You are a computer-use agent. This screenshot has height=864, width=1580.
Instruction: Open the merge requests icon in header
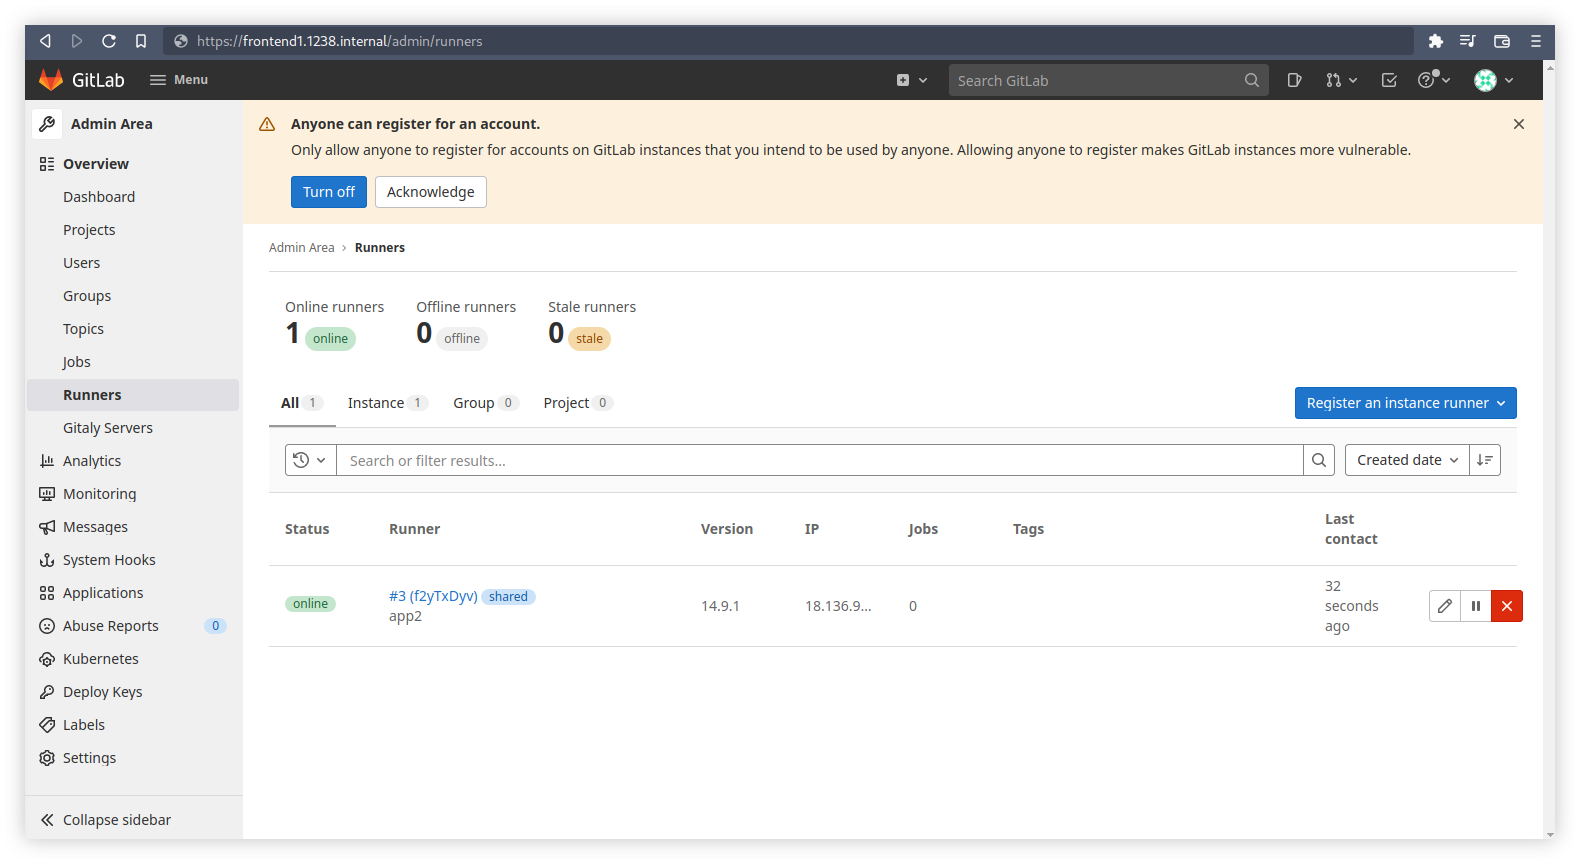(x=1340, y=81)
